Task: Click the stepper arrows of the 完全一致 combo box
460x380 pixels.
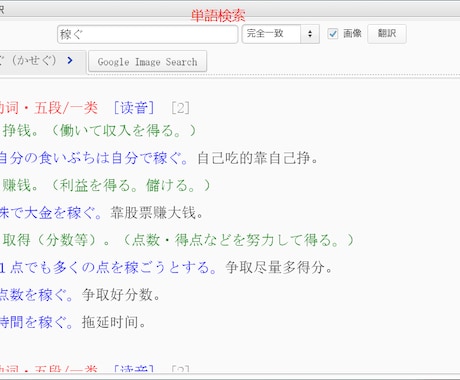Action: point(310,34)
